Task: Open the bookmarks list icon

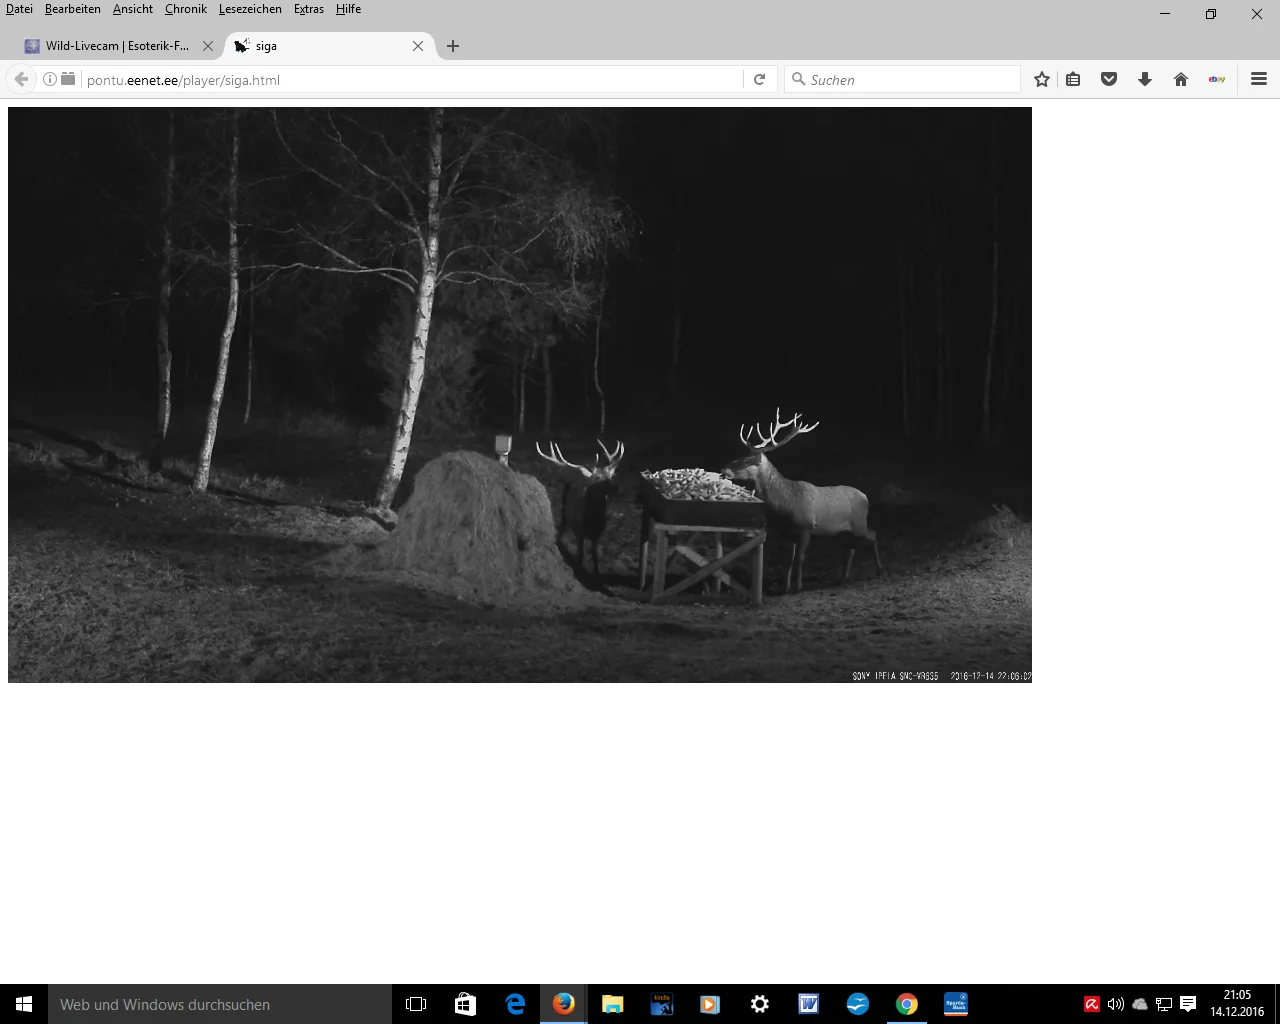Action: [x=1073, y=80]
